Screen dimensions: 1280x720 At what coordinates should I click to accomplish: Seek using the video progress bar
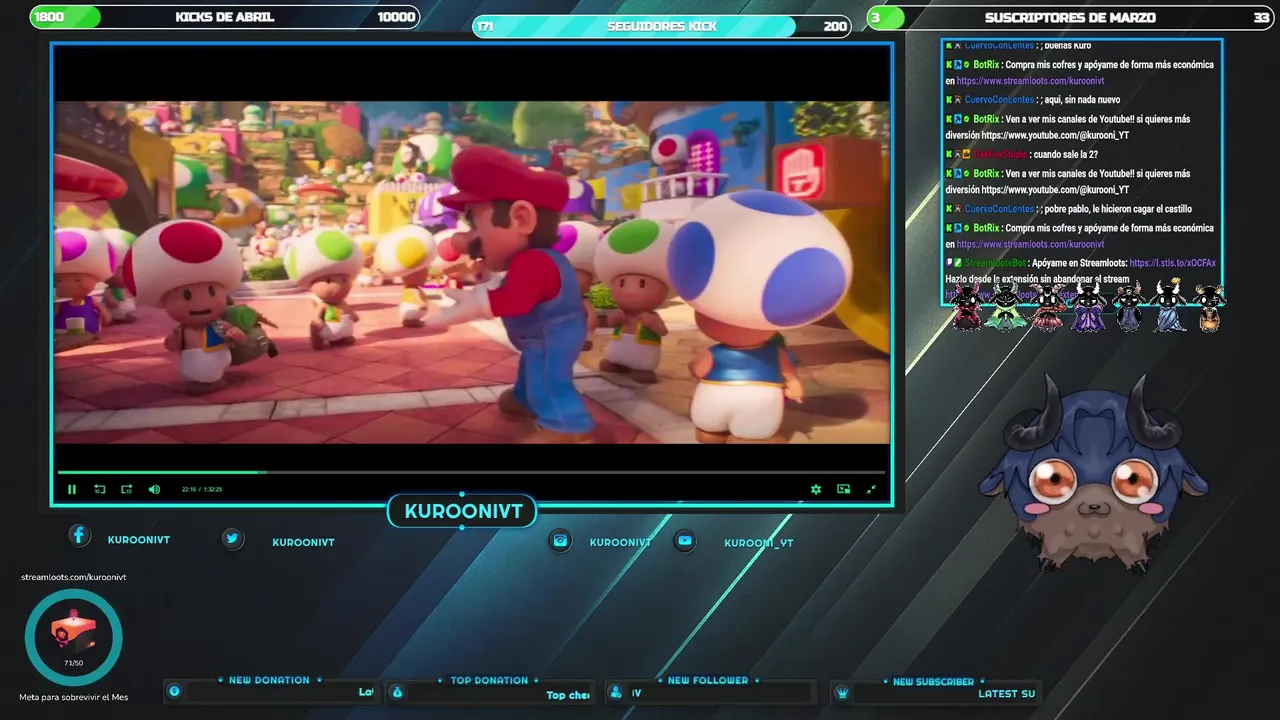coord(471,472)
